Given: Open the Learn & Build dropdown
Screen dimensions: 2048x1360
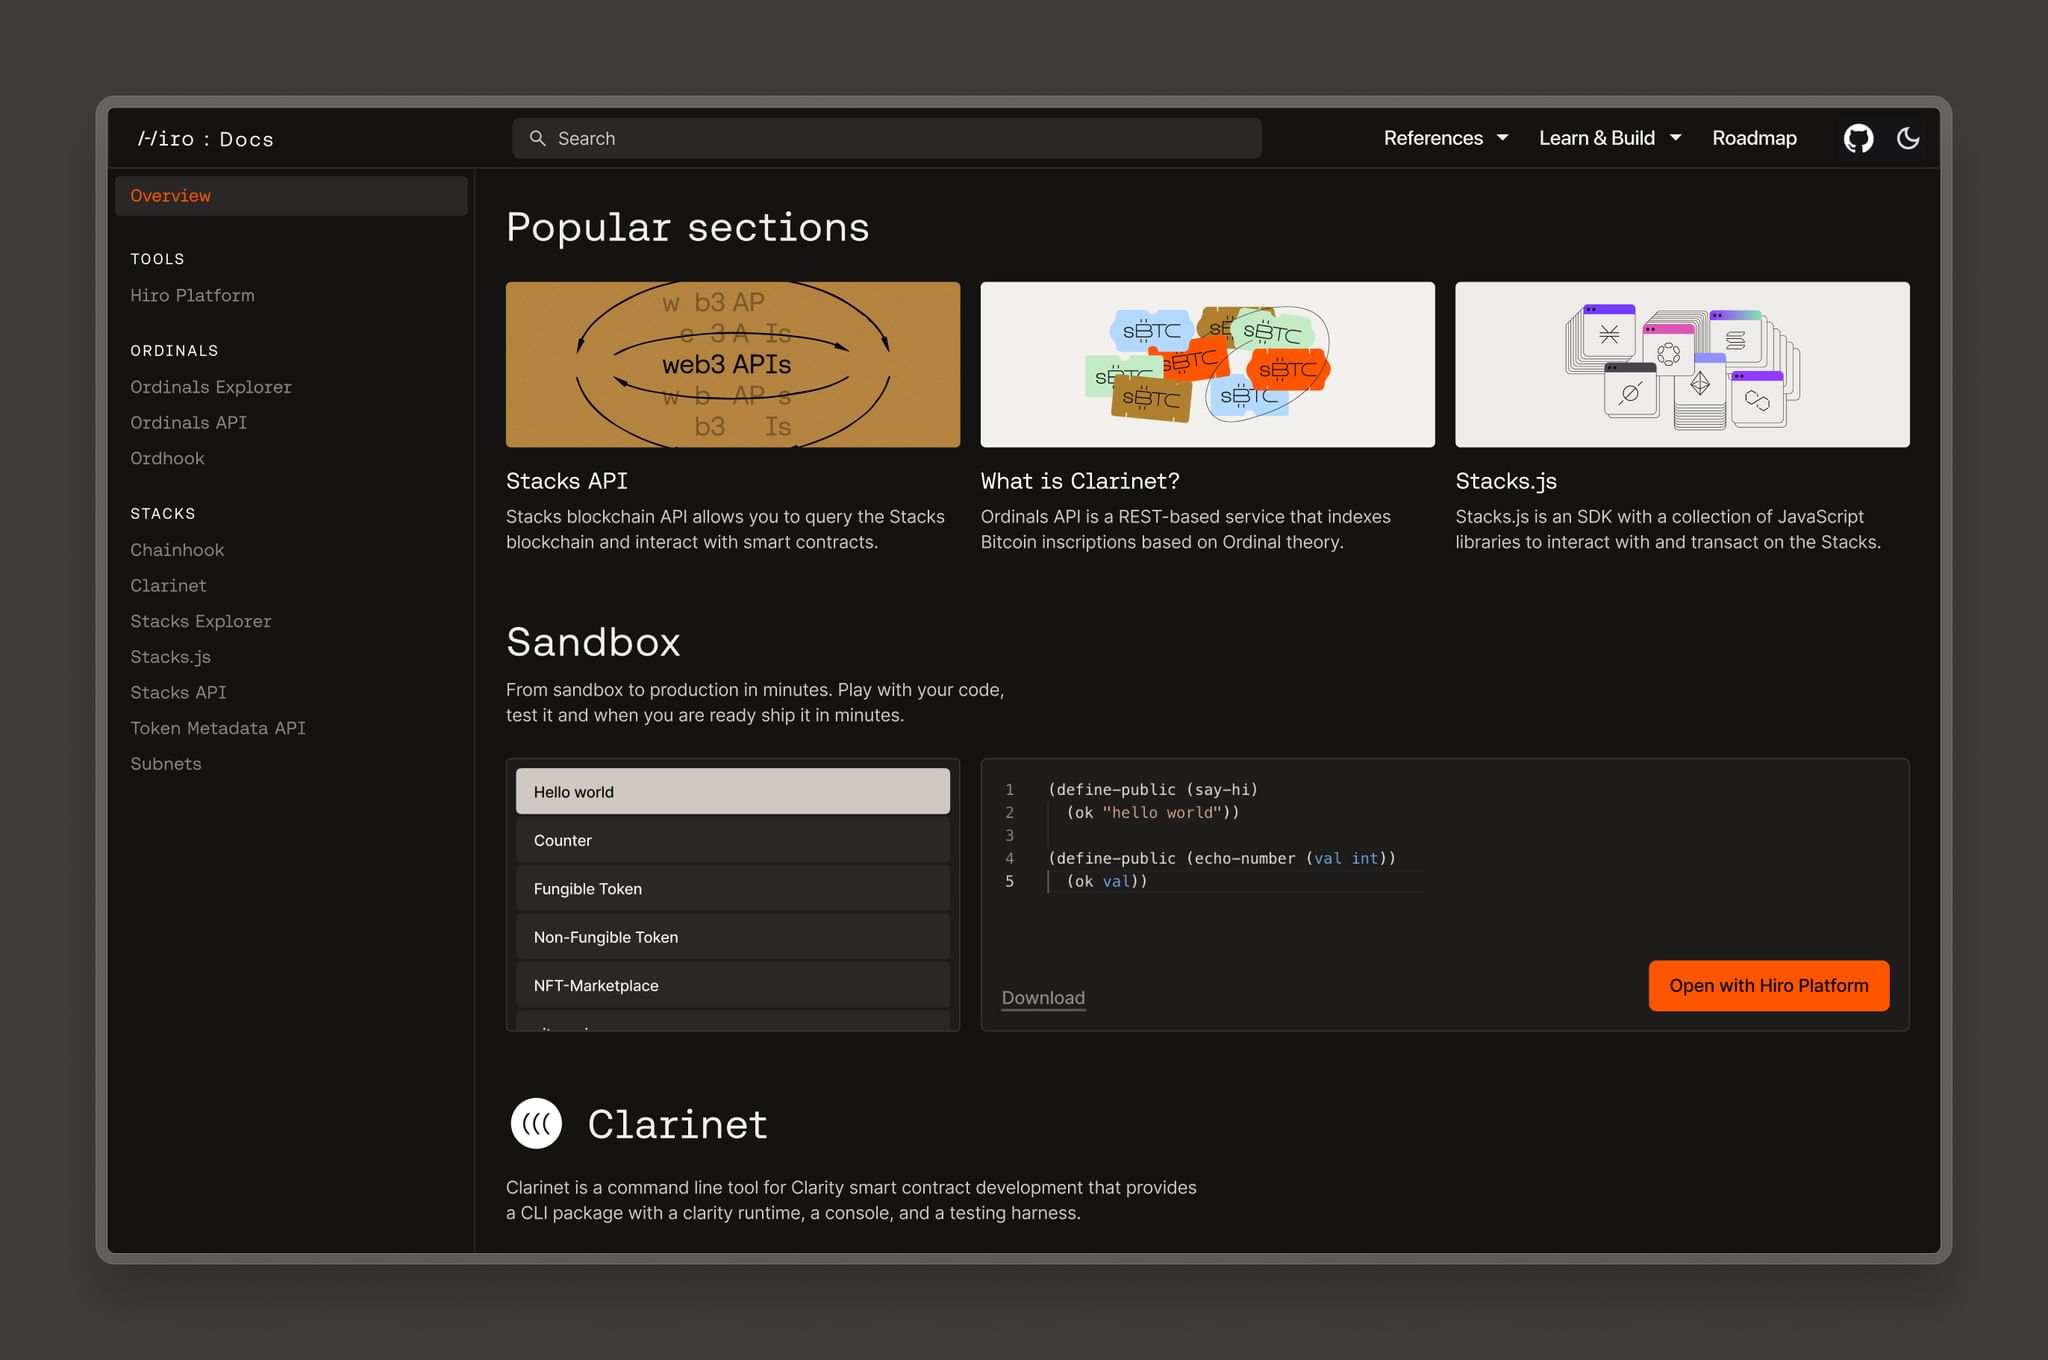Looking at the screenshot, I should pyautogui.click(x=1608, y=137).
